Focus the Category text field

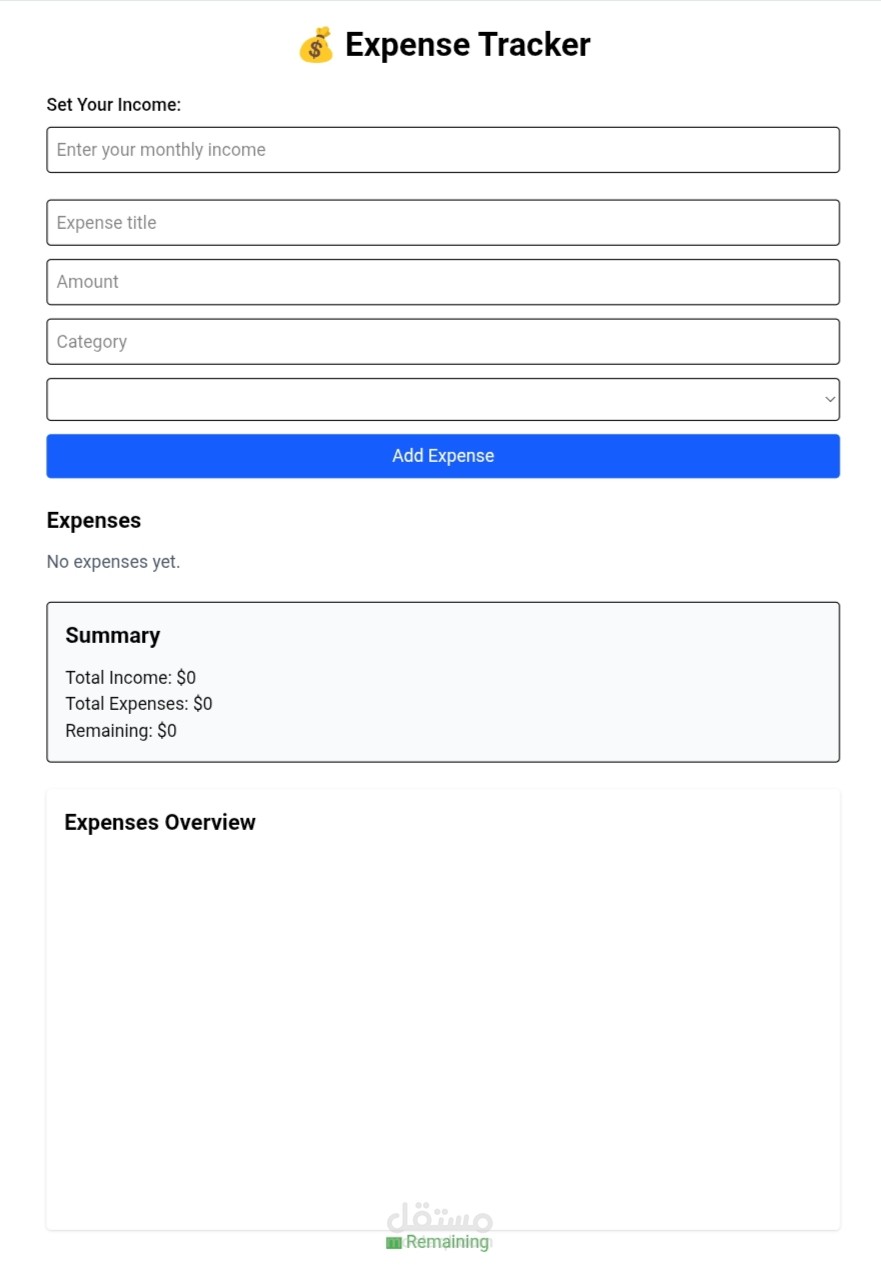(x=443, y=342)
